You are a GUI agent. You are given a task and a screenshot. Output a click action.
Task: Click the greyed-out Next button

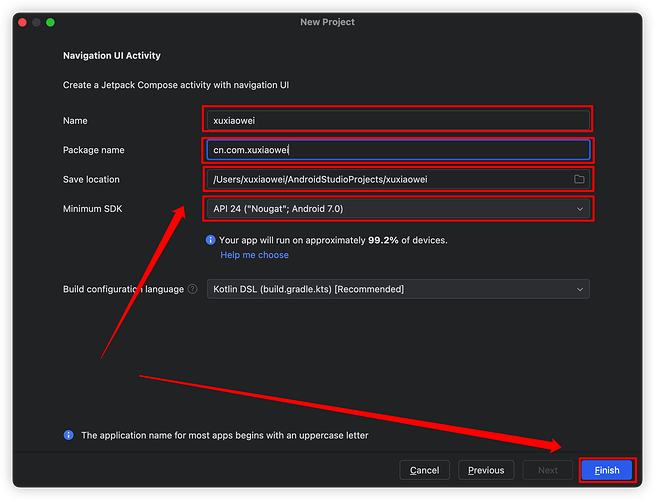(548, 470)
